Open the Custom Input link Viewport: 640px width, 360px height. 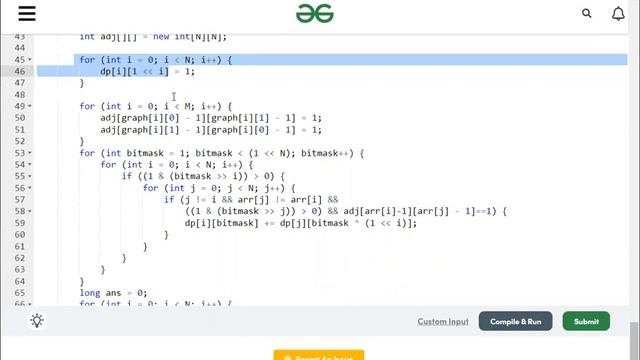pos(443,322)
